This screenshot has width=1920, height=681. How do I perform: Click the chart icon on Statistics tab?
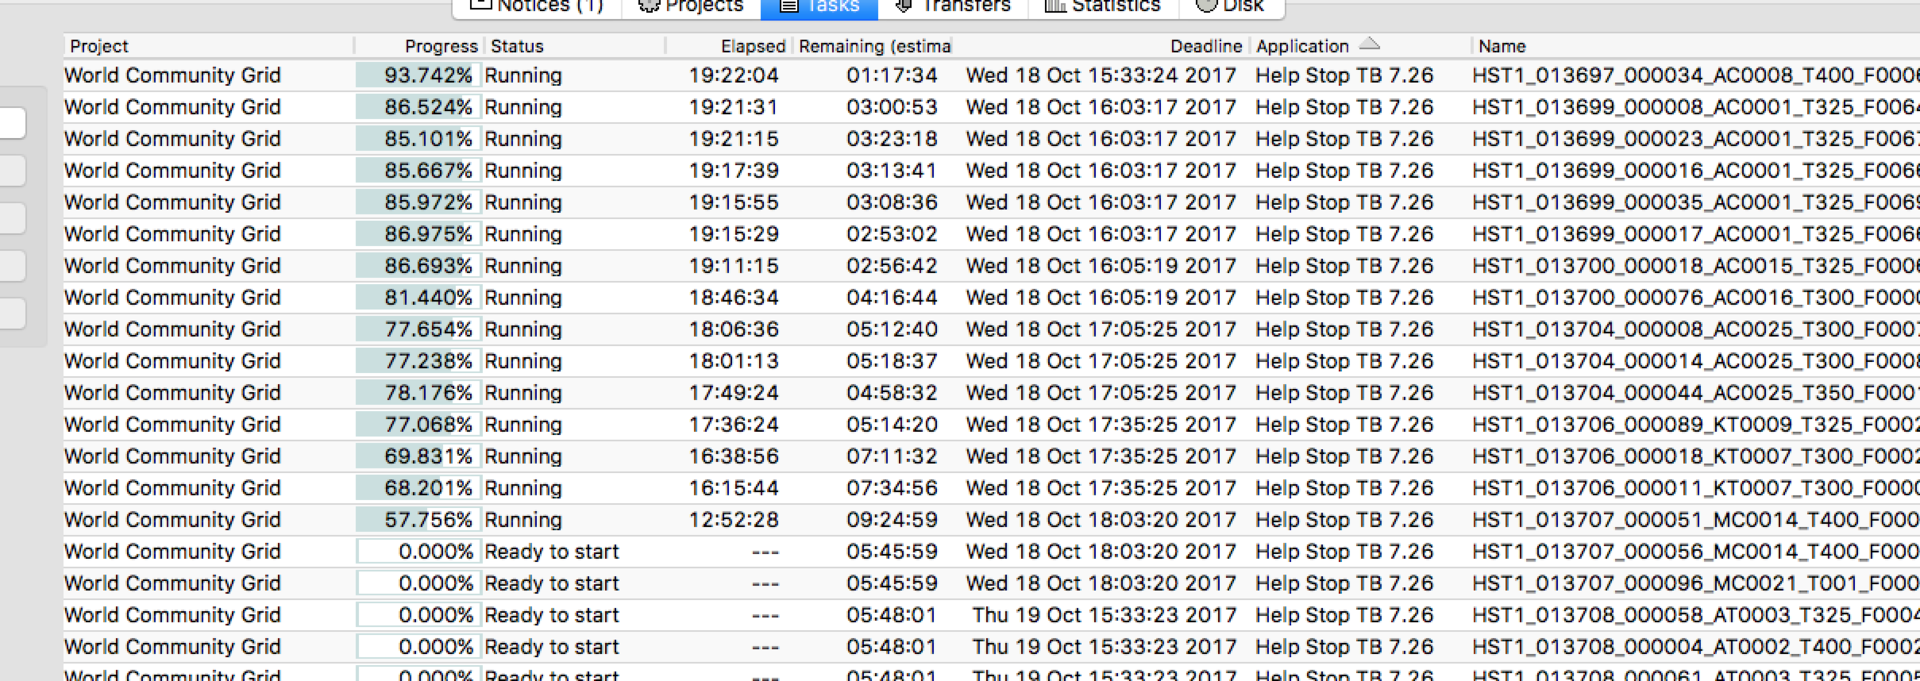pyautogui.click(x=1054, y=5)
